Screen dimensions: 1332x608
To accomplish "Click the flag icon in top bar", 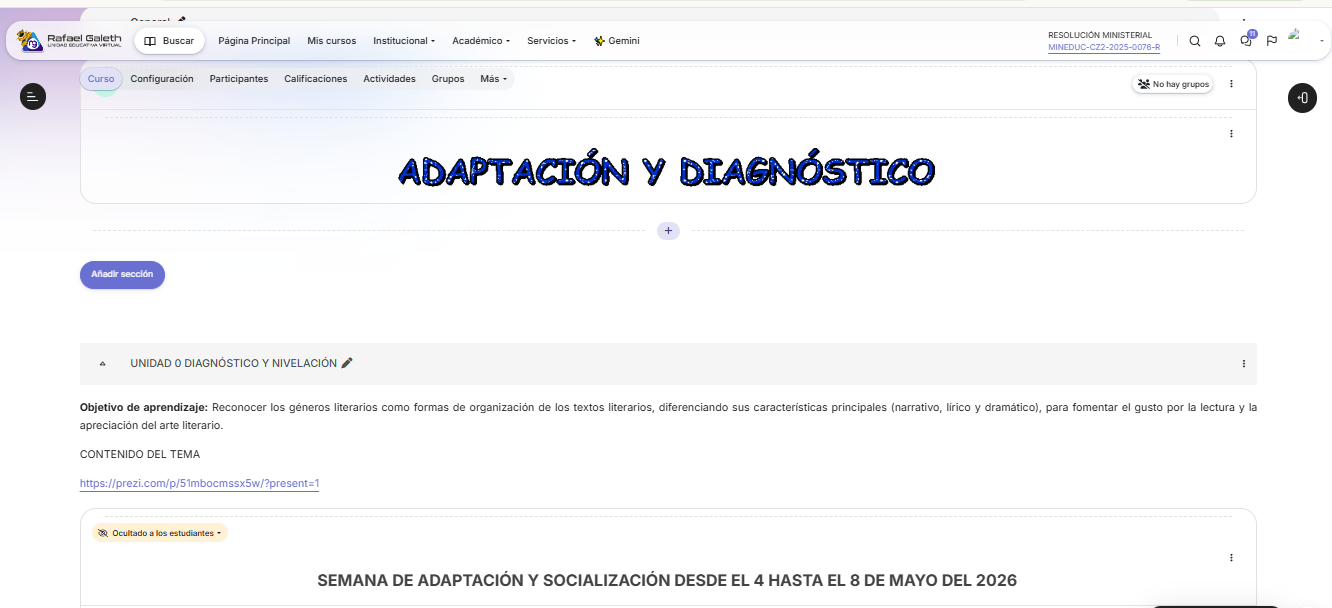I will [1272, 41].
